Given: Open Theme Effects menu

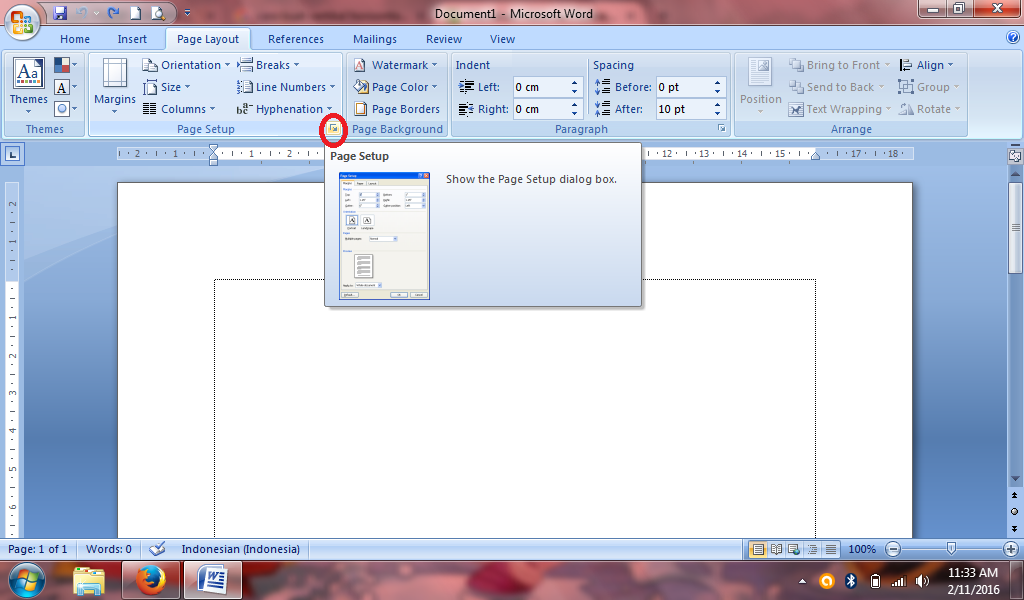Looking at the screenshot, I should click(x=65, y=108).
